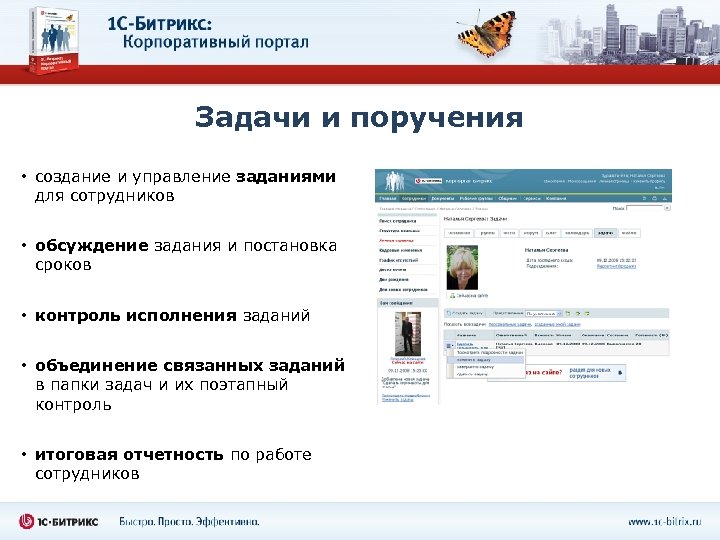Open the row actions menu icon for the task
720x540 pixels.
(450, 346)
